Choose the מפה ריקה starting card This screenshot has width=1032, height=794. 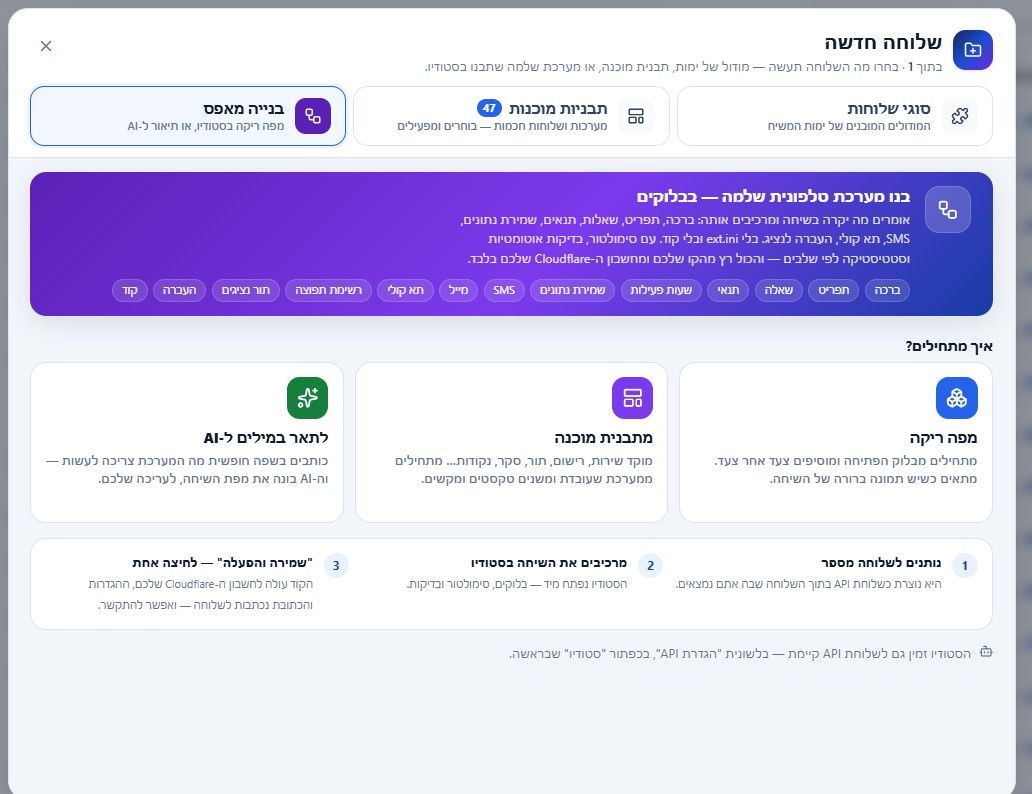[x=836, y=442]
